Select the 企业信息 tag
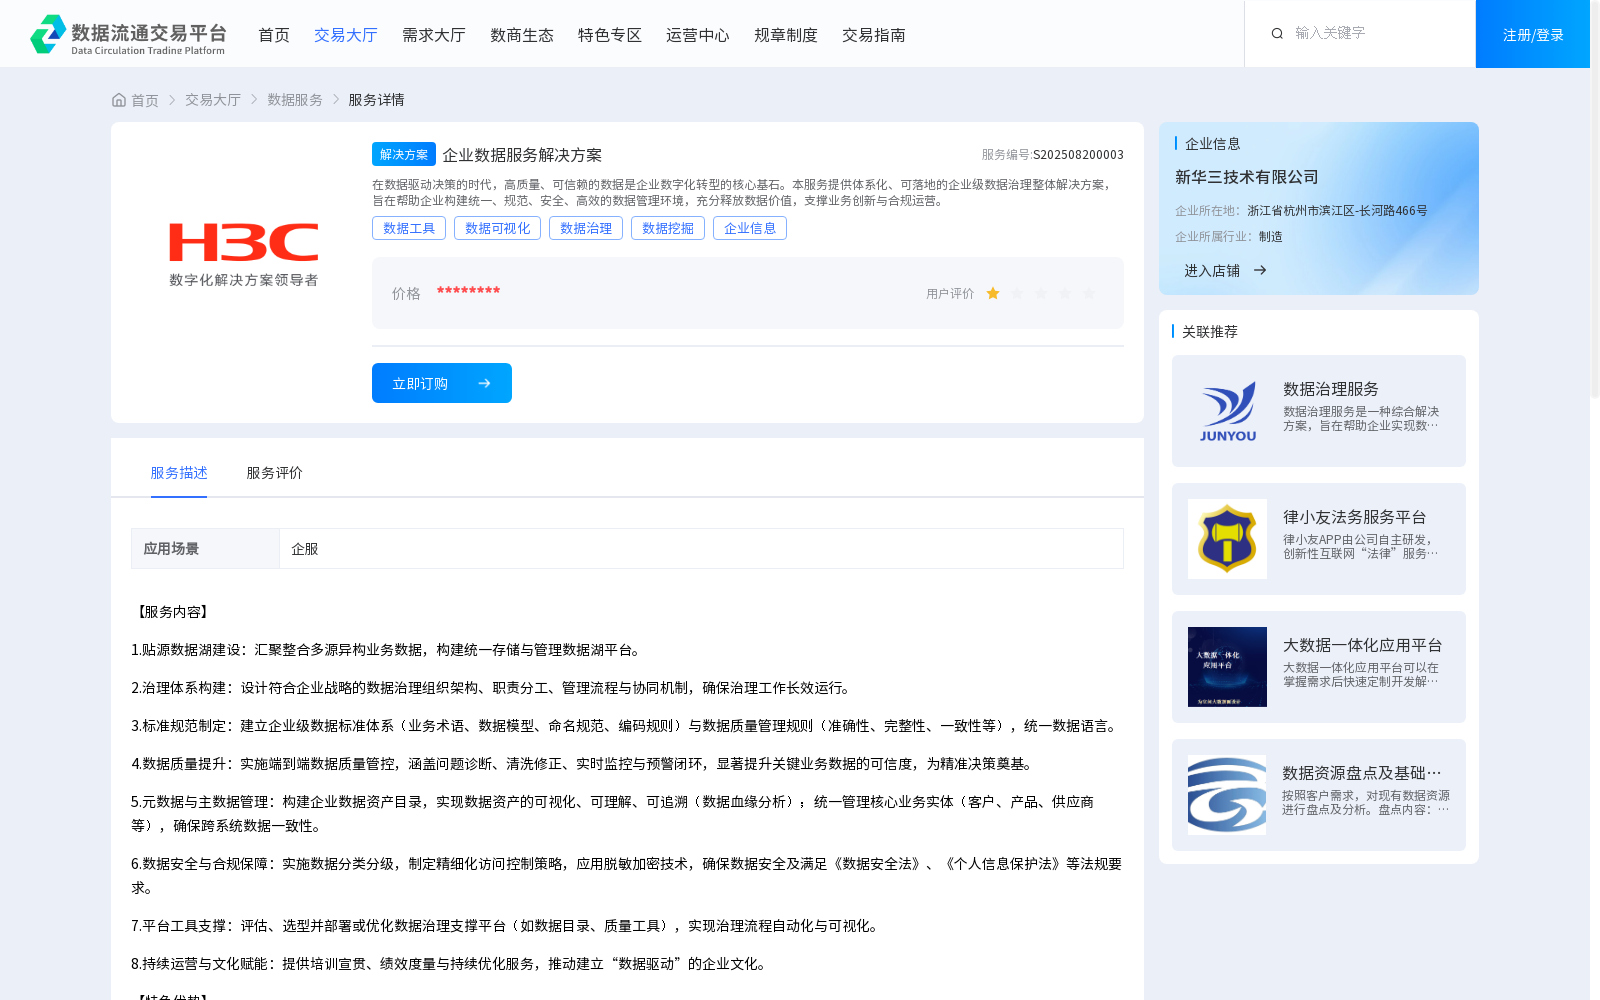The height and width of the screenshot is (1000, 1600). click(750, 228)
